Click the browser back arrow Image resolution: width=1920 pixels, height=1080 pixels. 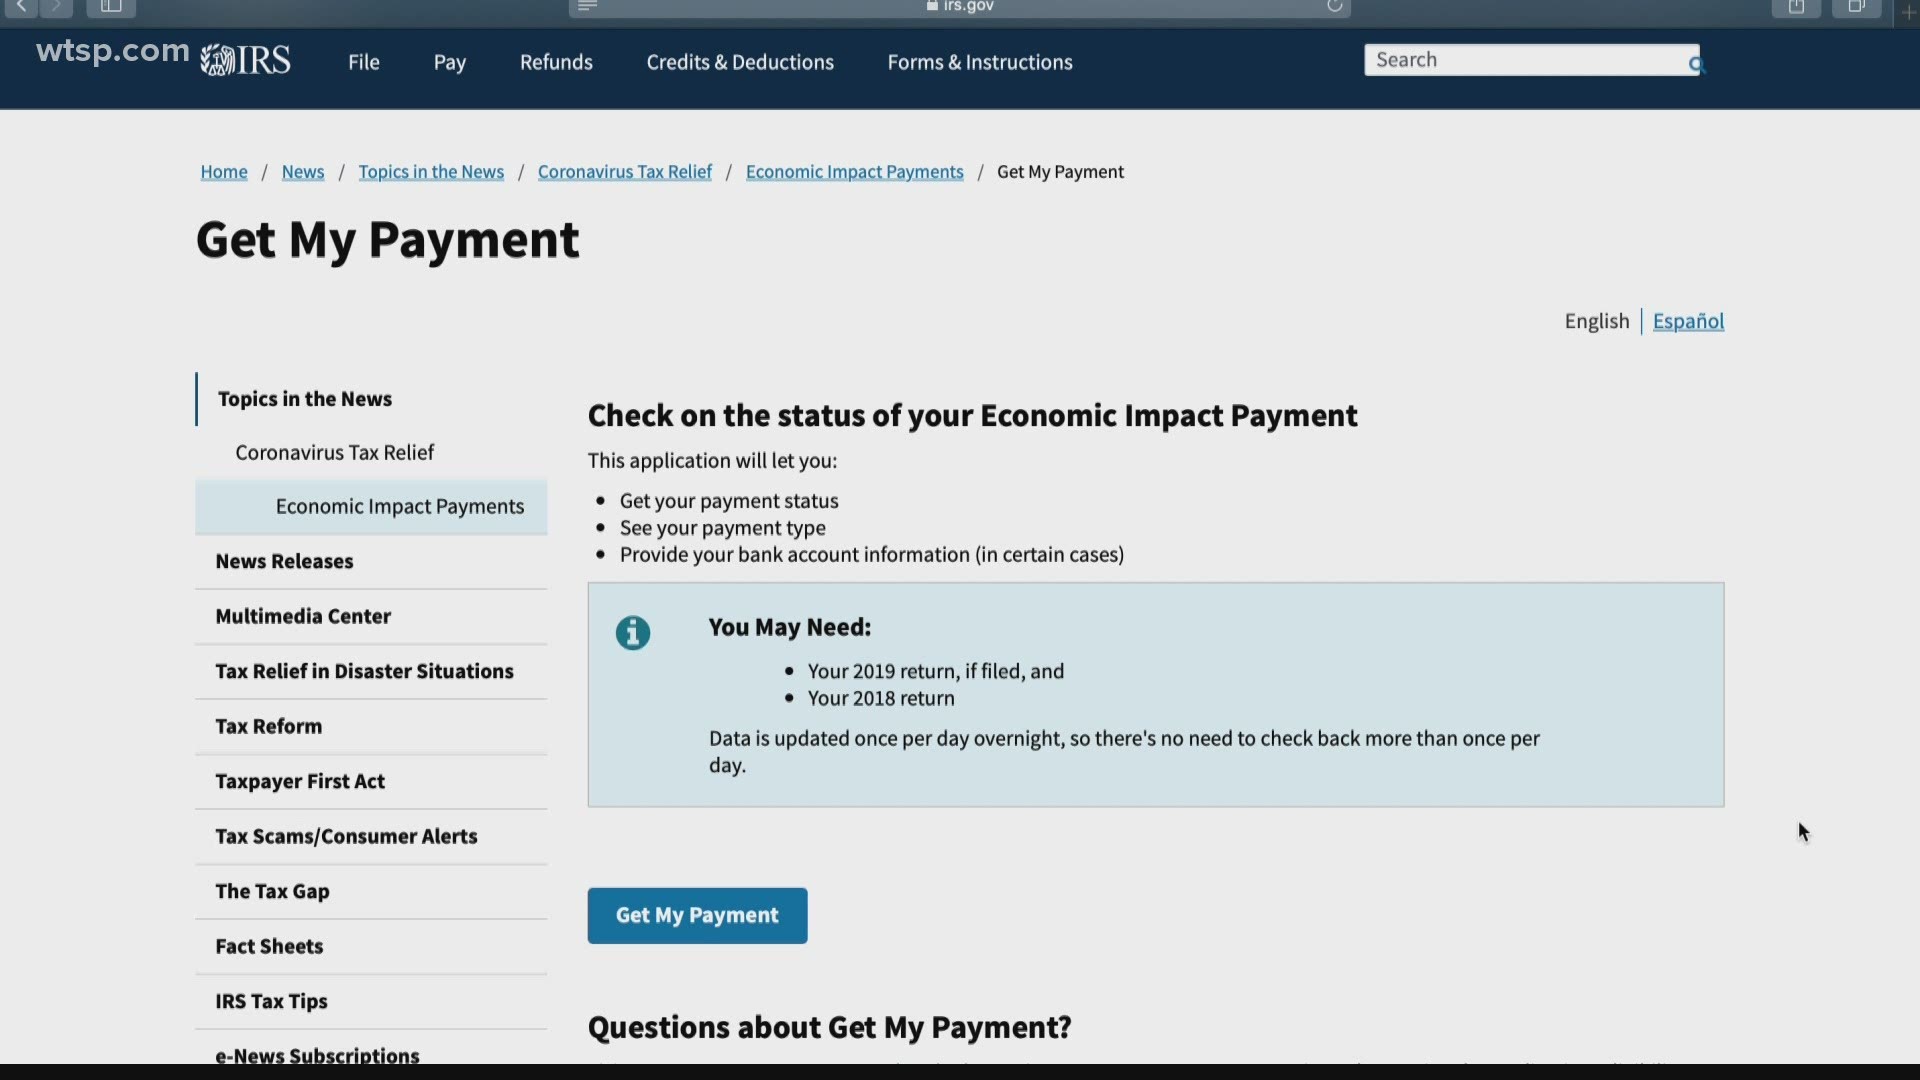tap(21, 7)
